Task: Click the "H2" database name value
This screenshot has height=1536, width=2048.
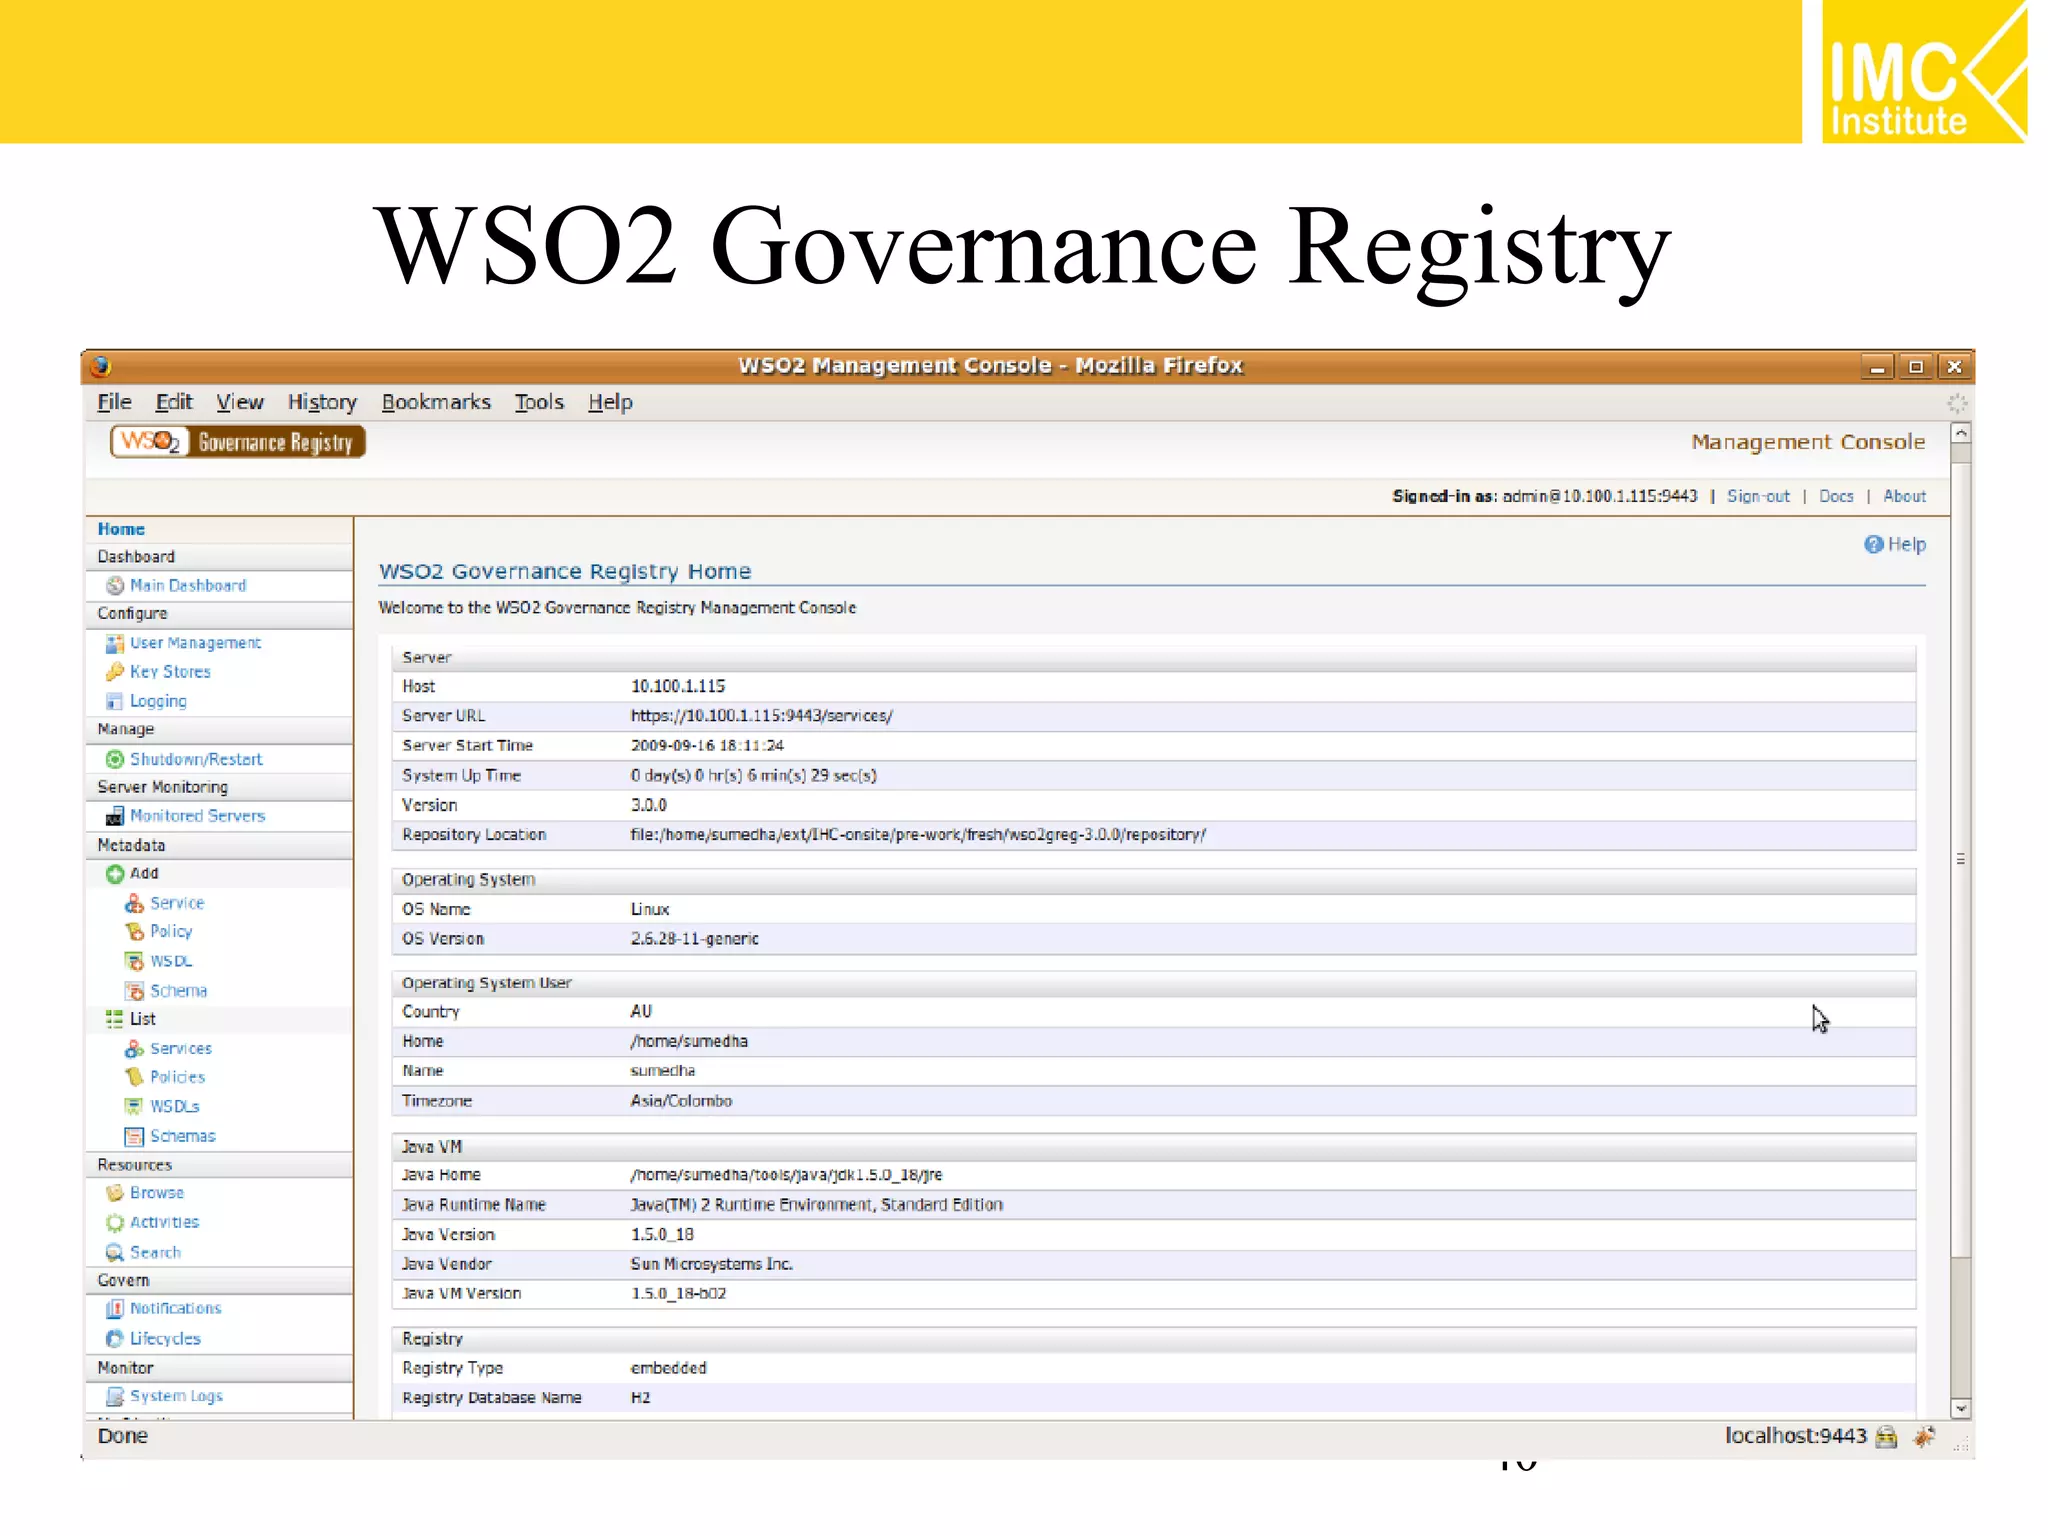Action: [x=640, y=1398]
